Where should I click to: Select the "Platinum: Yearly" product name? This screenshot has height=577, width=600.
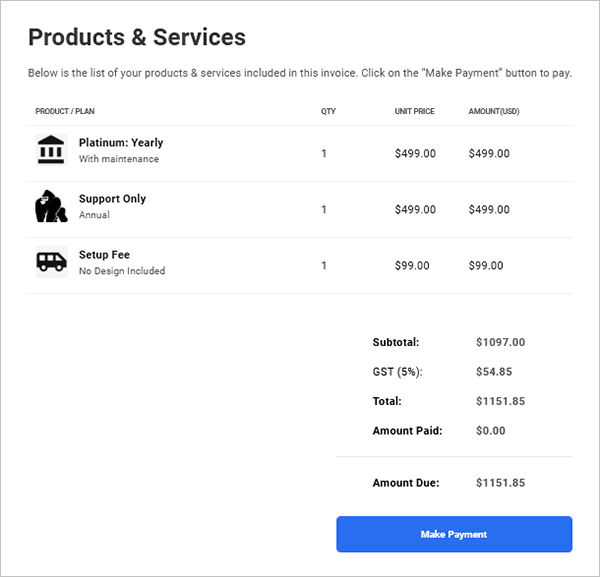point(121,143)
